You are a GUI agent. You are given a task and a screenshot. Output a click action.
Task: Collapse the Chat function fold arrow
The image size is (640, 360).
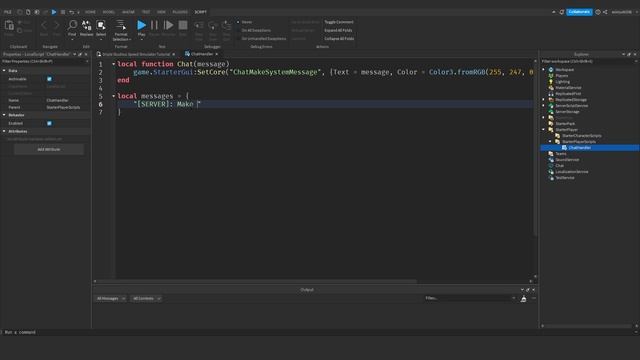coord(113,64)
